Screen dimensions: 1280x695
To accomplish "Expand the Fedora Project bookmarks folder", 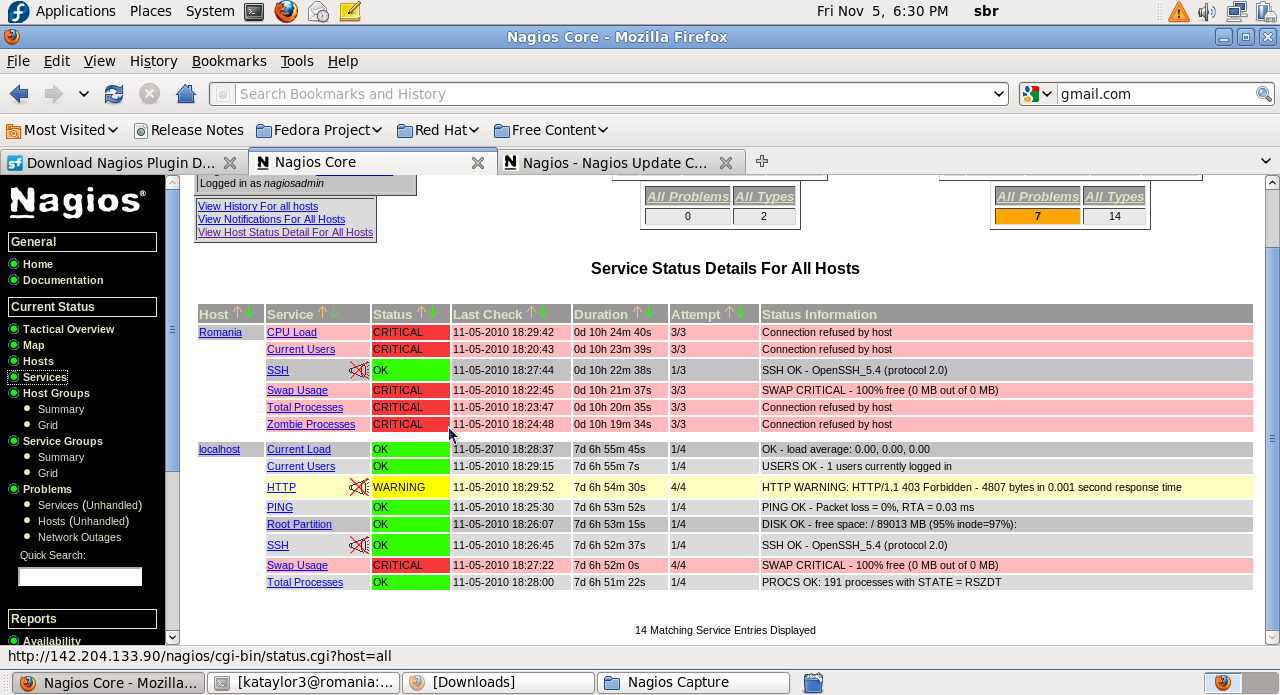I will click(320, 130).
